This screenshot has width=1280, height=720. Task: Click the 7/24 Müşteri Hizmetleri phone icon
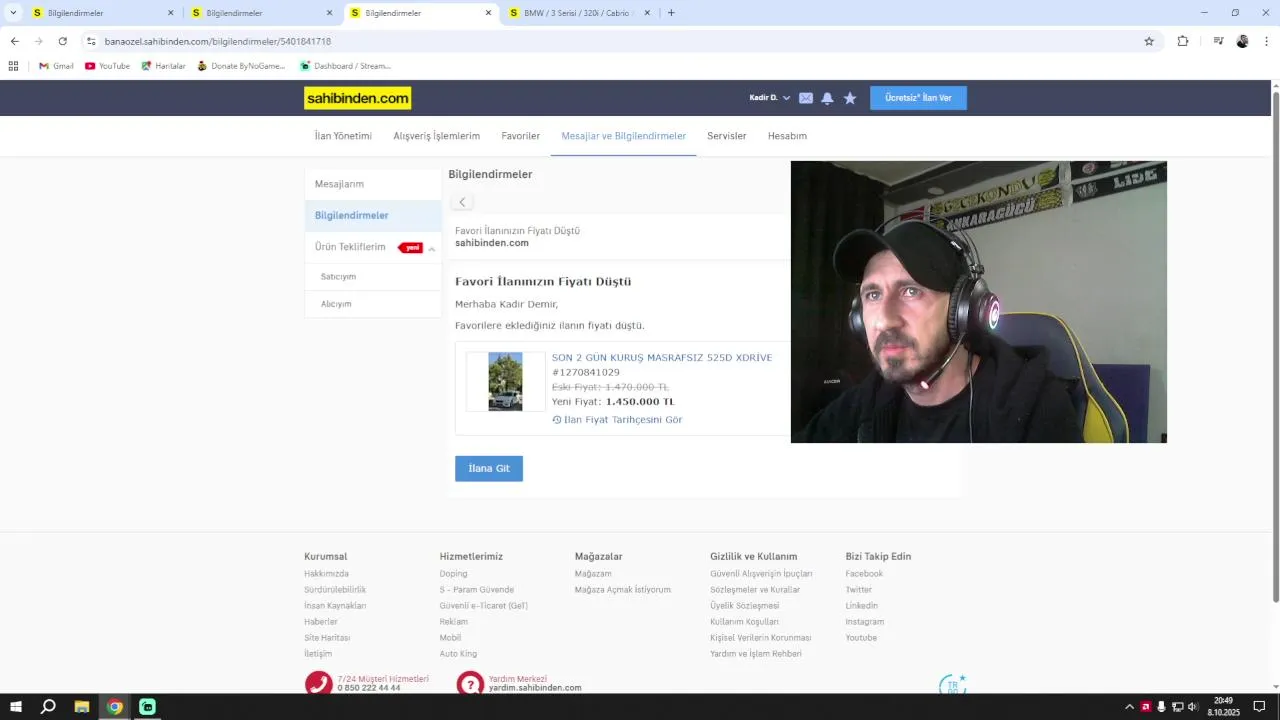click(x=318, y=683)
